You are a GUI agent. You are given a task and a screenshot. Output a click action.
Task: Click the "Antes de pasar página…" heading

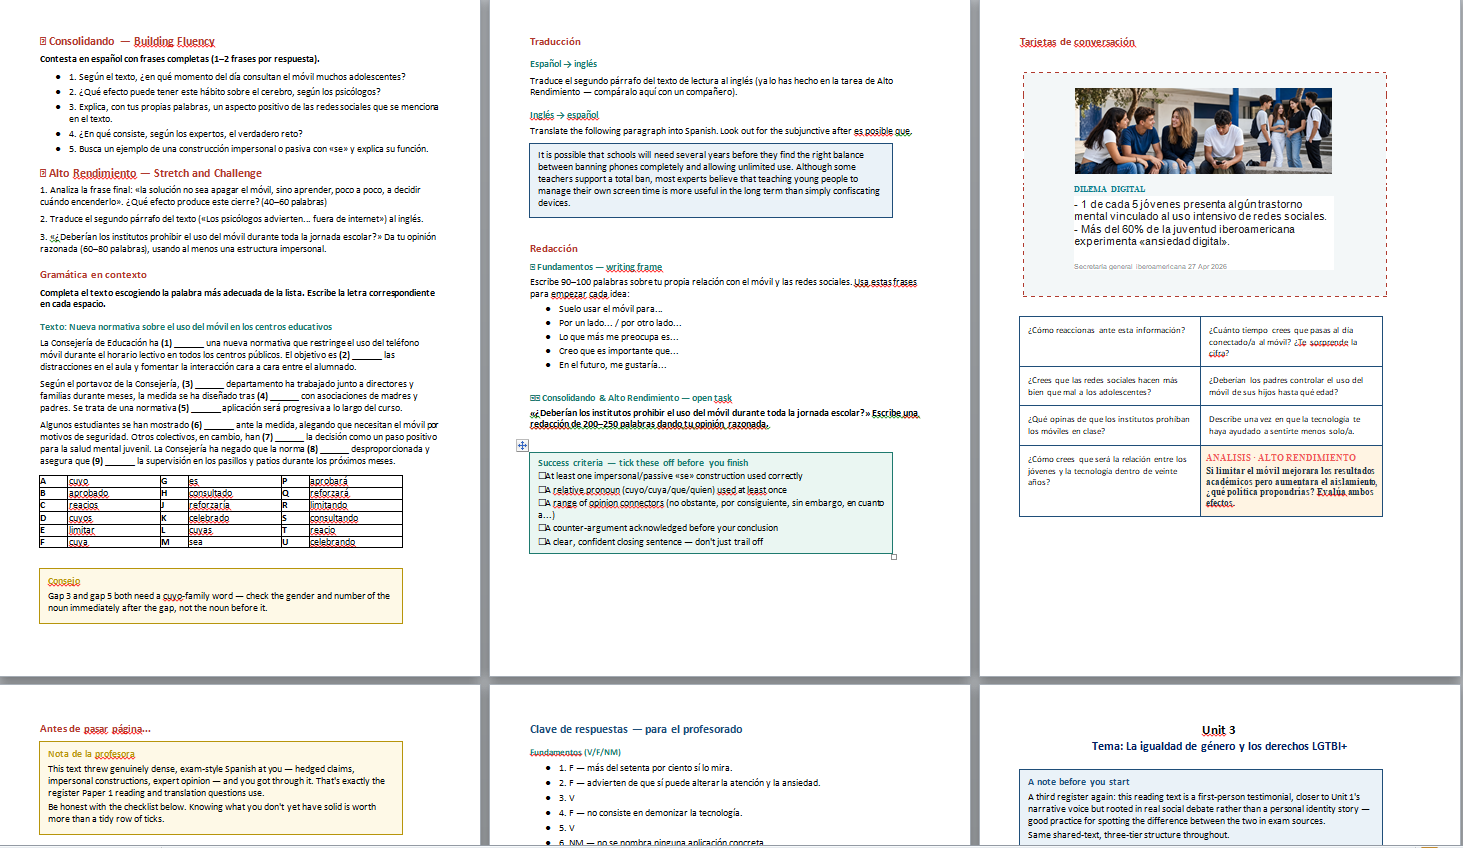[x=95, y=729]
